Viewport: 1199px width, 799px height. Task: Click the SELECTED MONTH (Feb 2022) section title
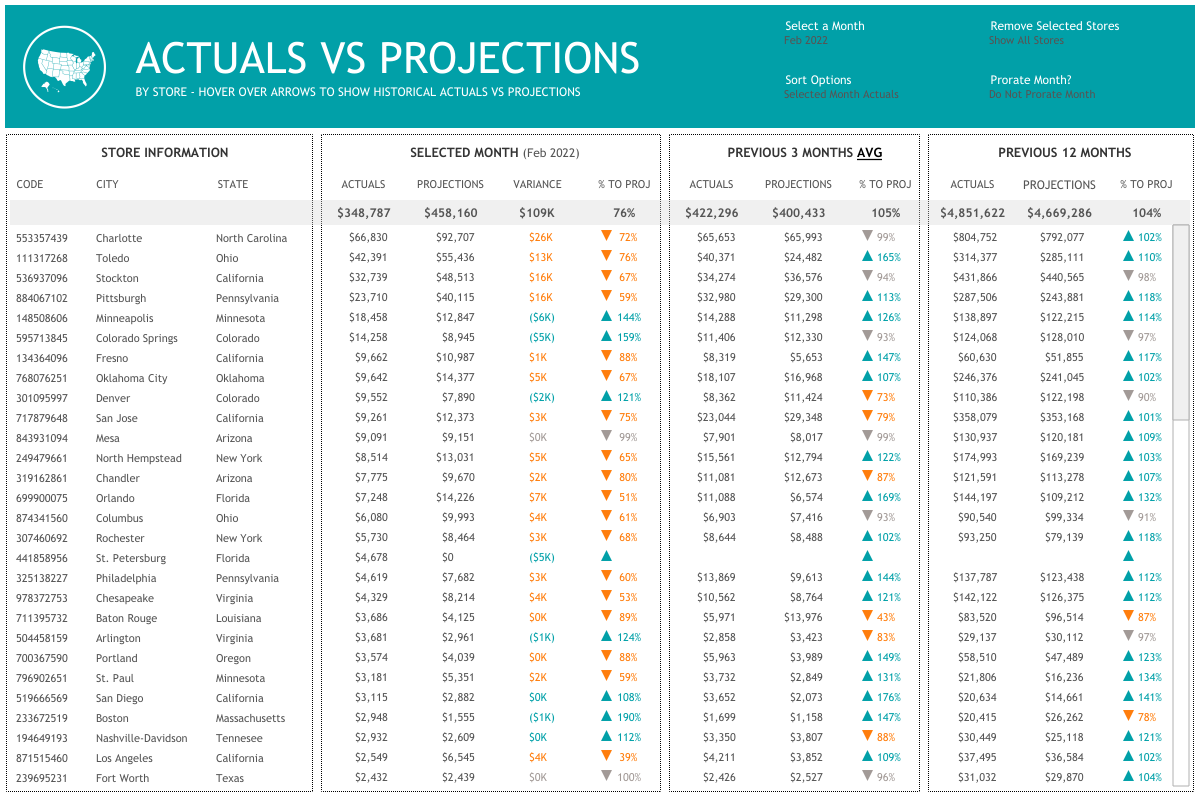point(494,153)
